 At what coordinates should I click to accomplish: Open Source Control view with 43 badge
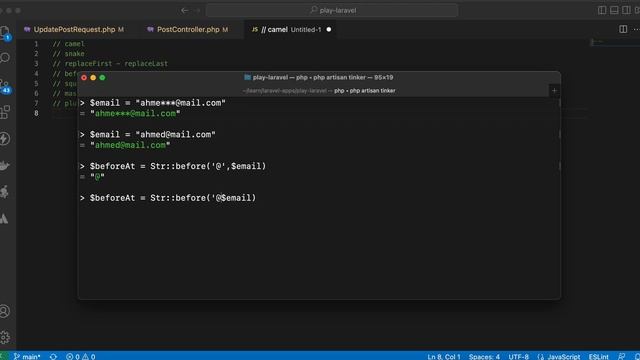pos(5,86)
